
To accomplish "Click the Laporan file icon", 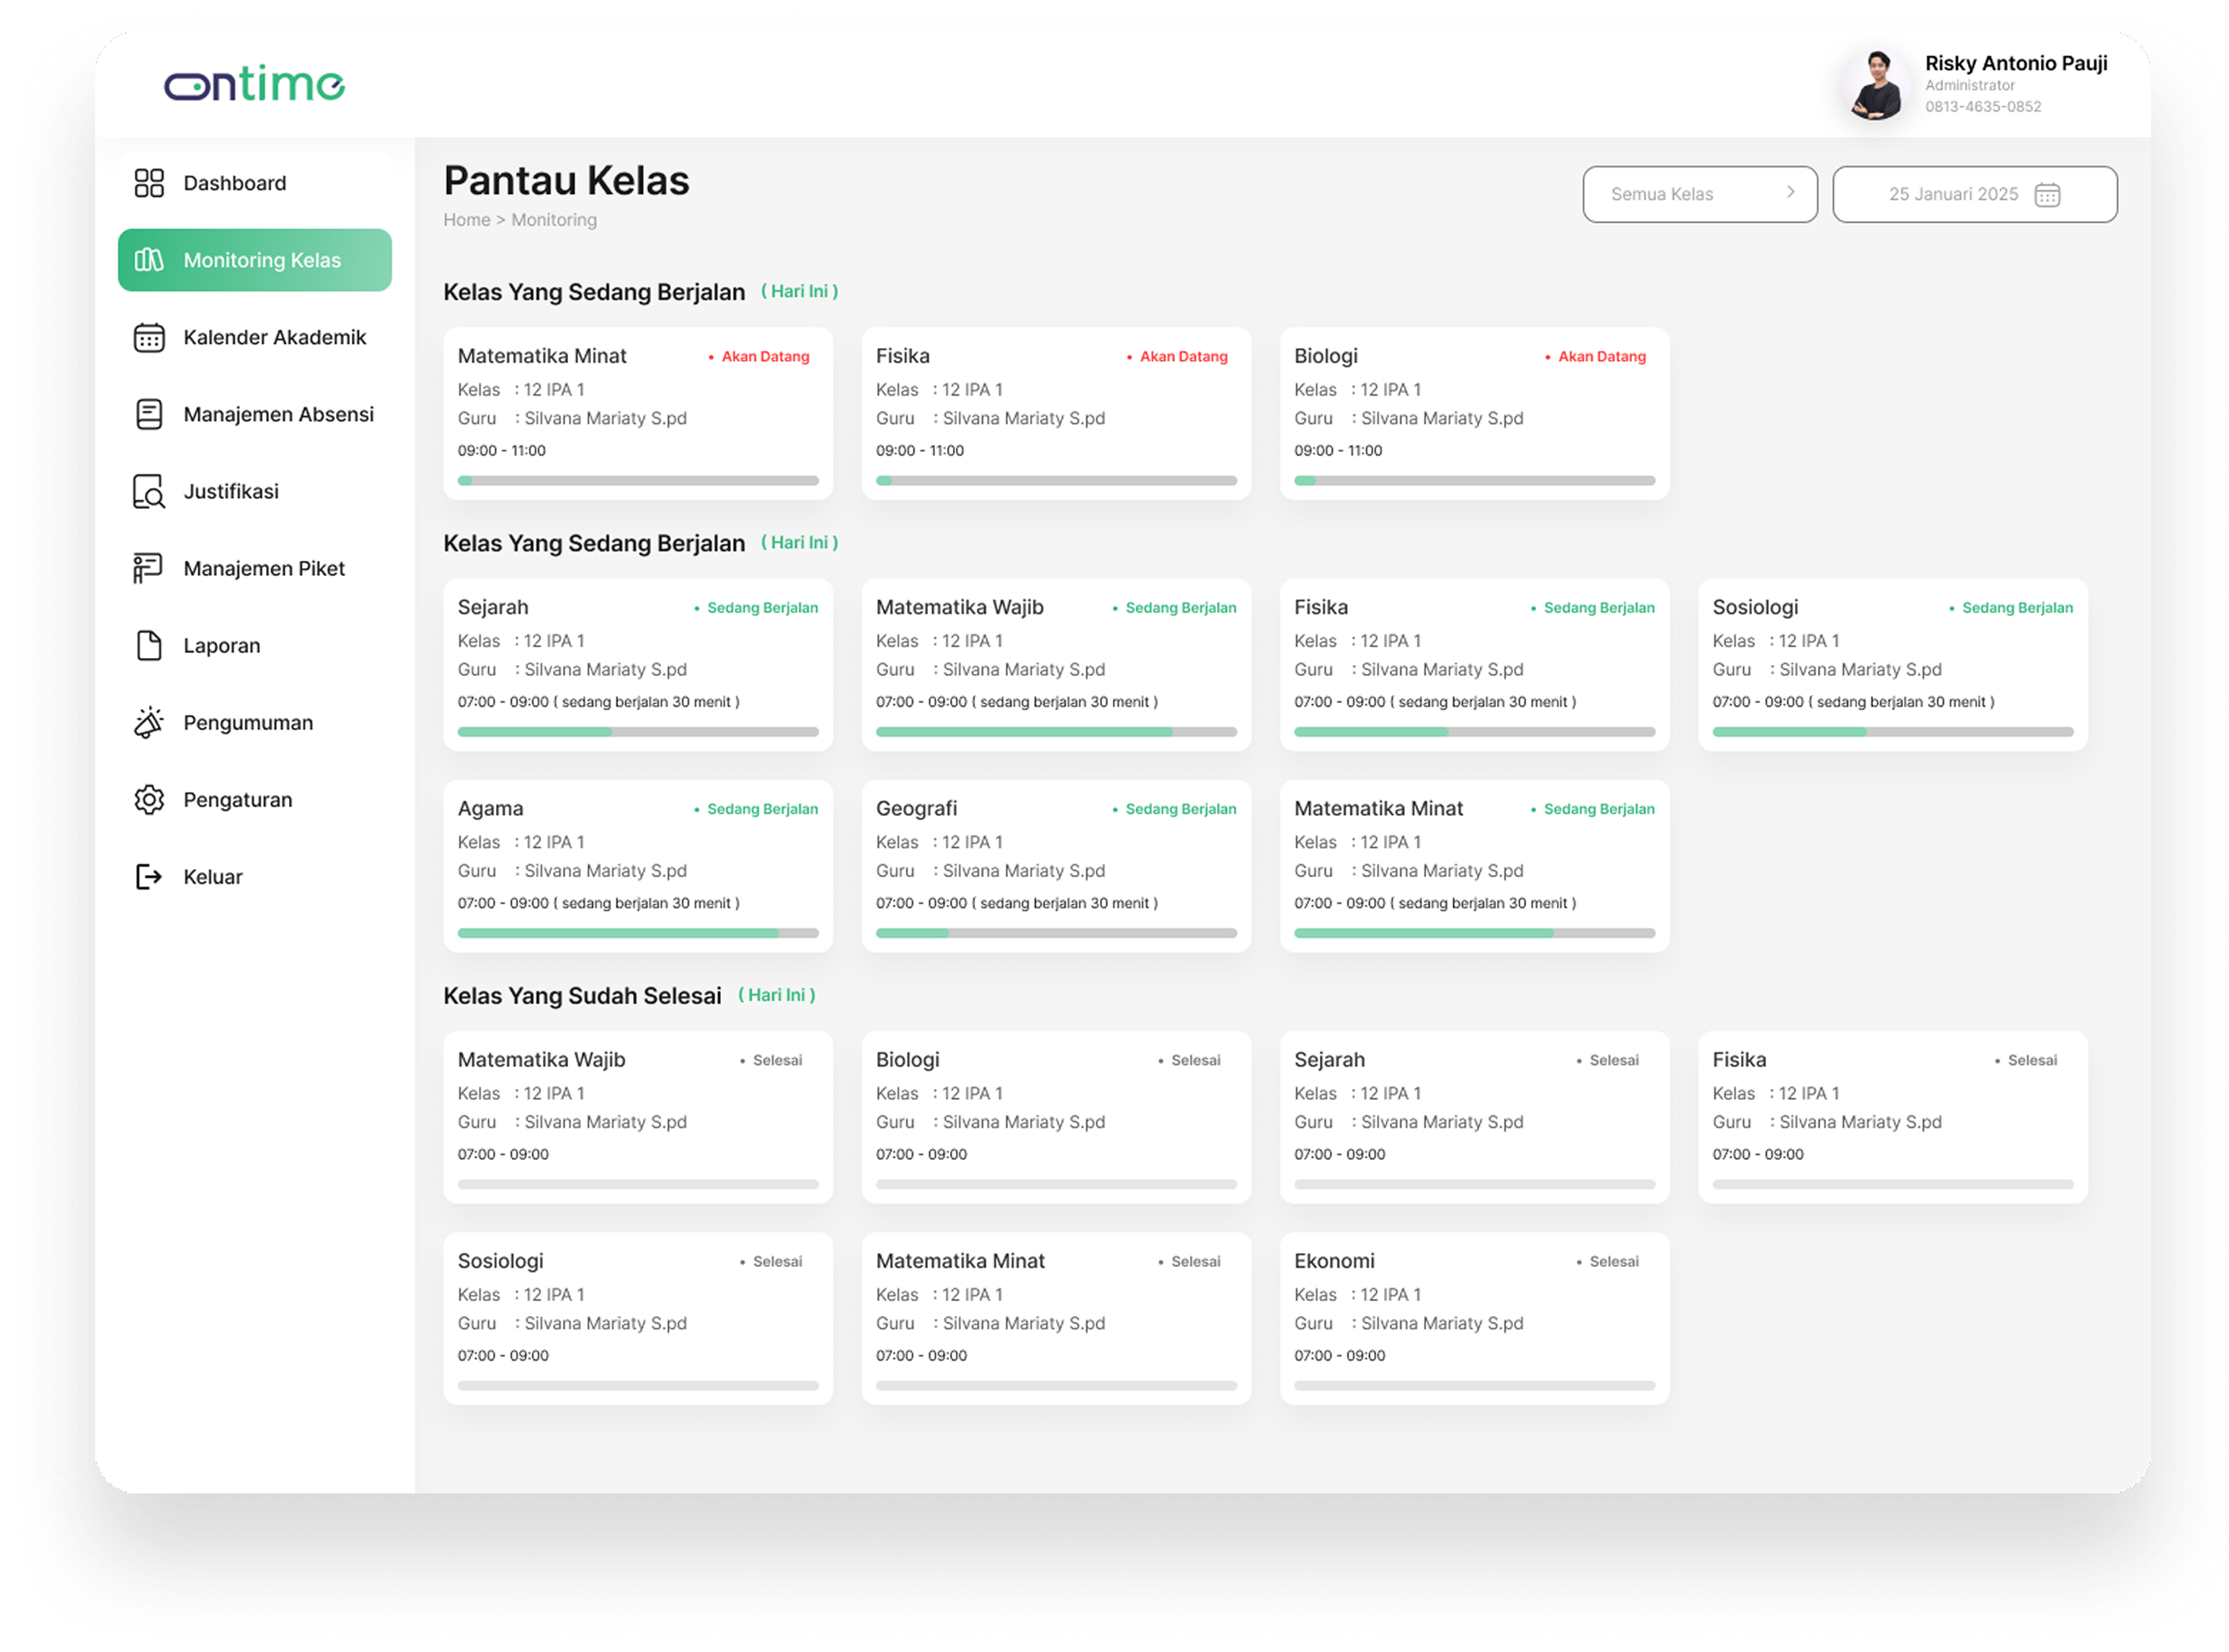I will 149,646.
